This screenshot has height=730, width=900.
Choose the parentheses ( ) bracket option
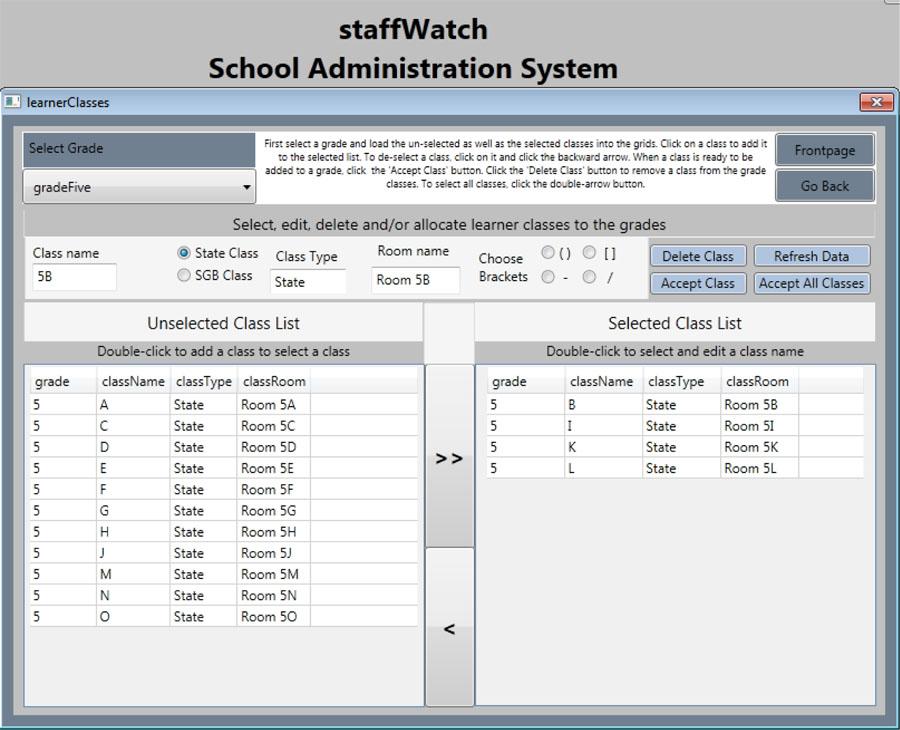(548, 254)
